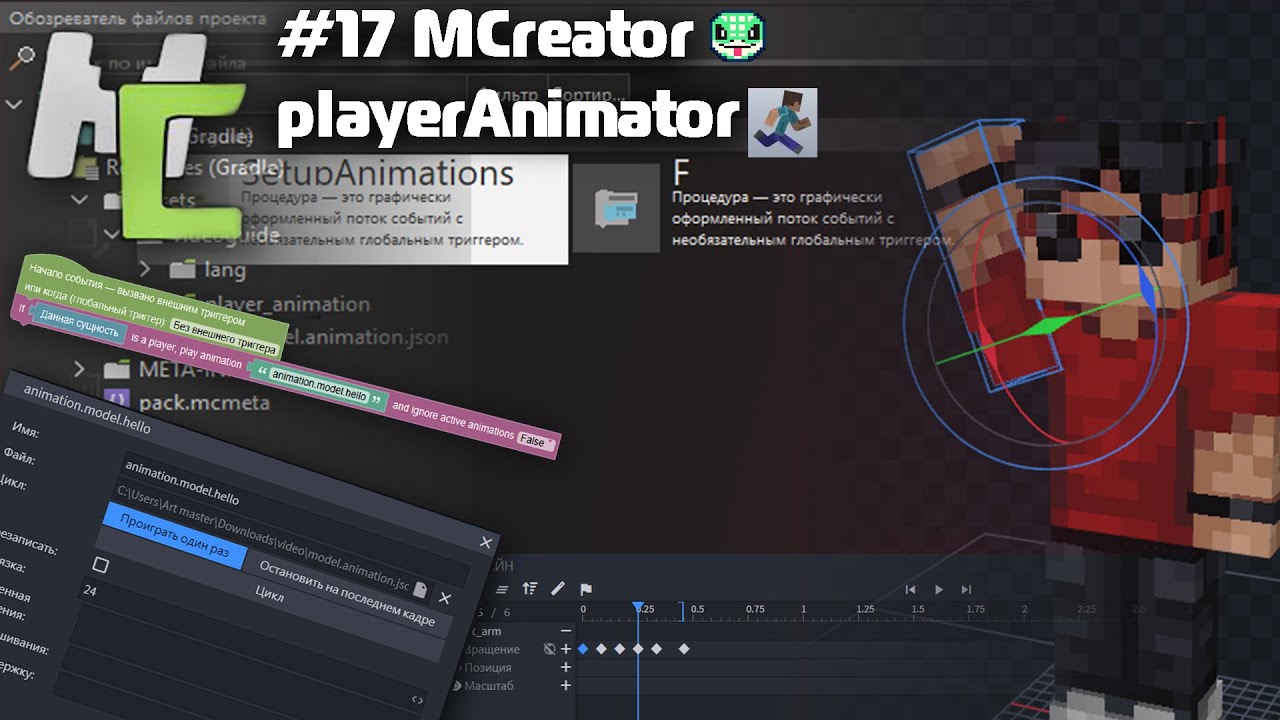Remove arm animator with minus icon

[565, 631]
